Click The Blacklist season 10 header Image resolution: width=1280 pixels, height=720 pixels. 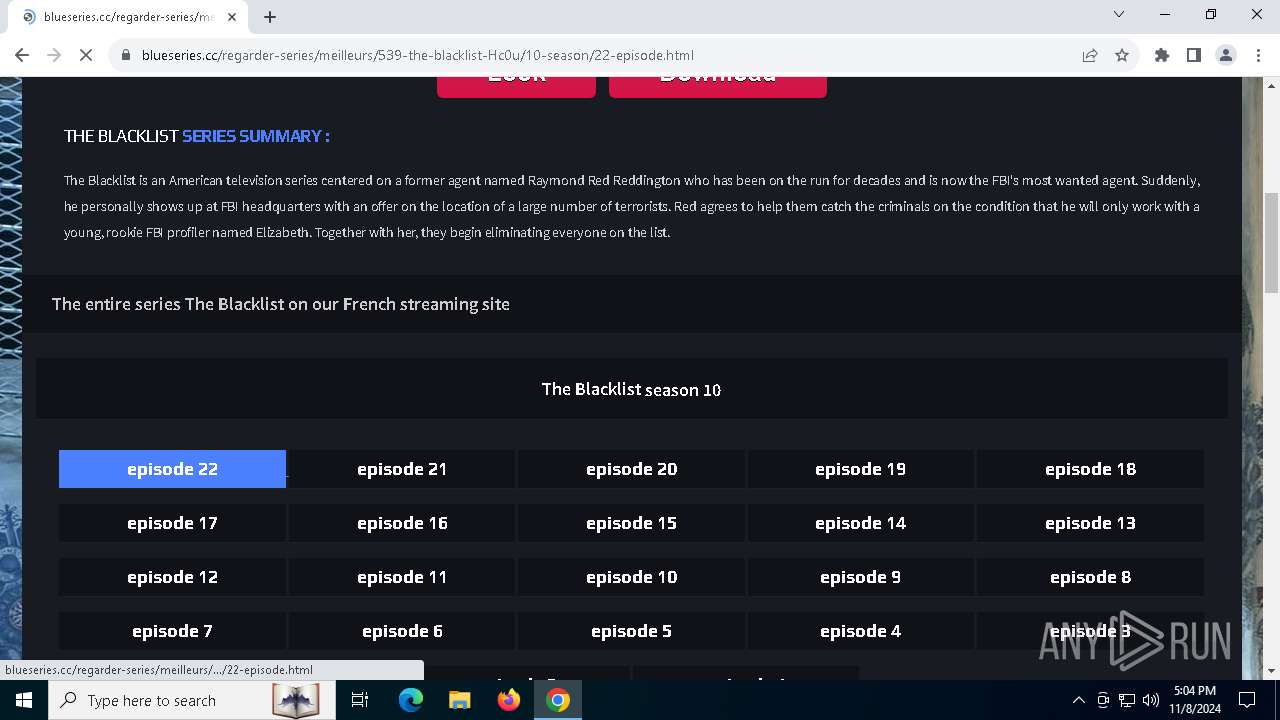(x=631, y=389)
